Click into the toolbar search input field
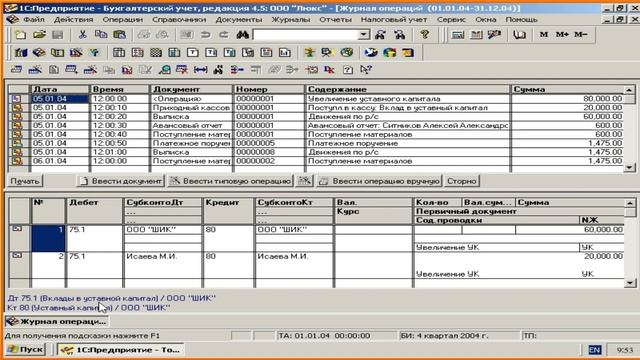The height and width of the screenshot is (360, 640). pyautogui.click(x=305, y=35)
